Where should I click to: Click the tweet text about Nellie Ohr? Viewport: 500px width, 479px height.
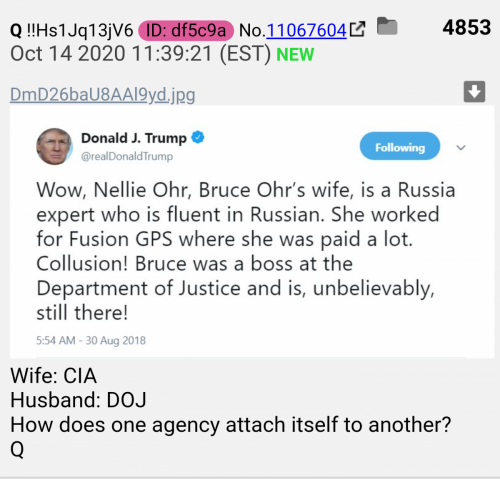click(x=246, y=251)
